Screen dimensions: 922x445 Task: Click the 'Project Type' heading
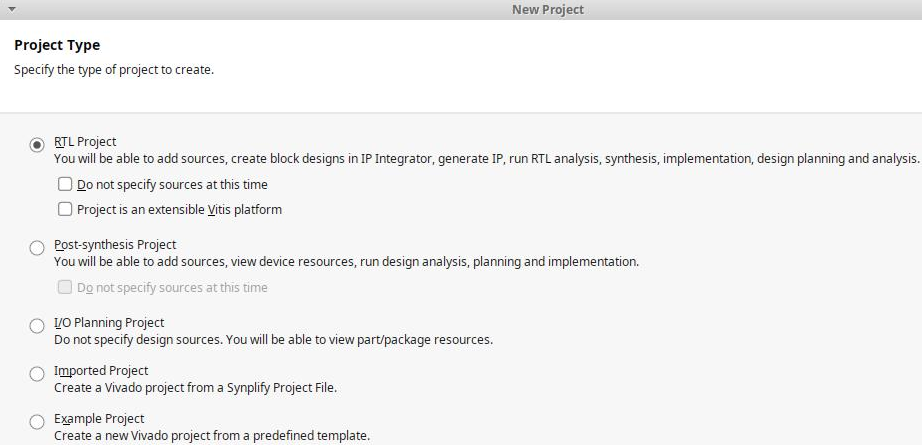click(x=57, y=46)
